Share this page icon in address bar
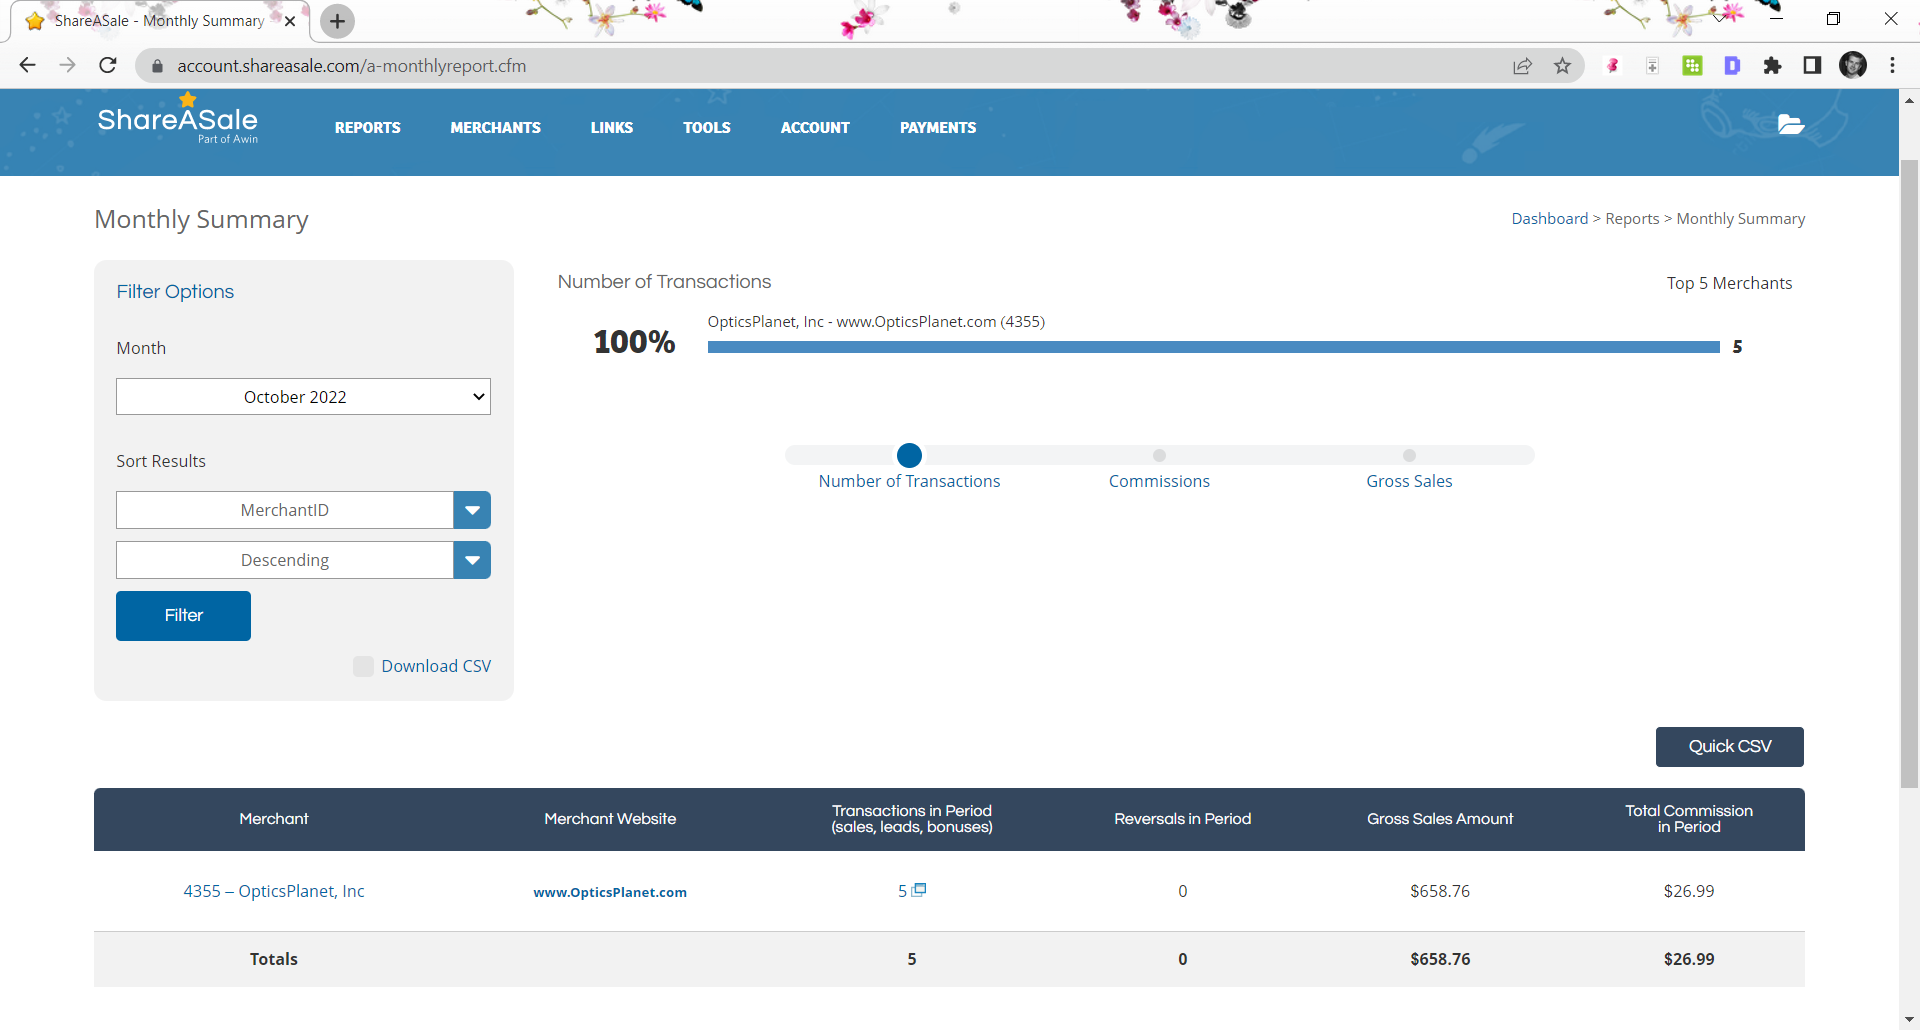This screenshot has width=1920, height=1030. pos(1522,66)
